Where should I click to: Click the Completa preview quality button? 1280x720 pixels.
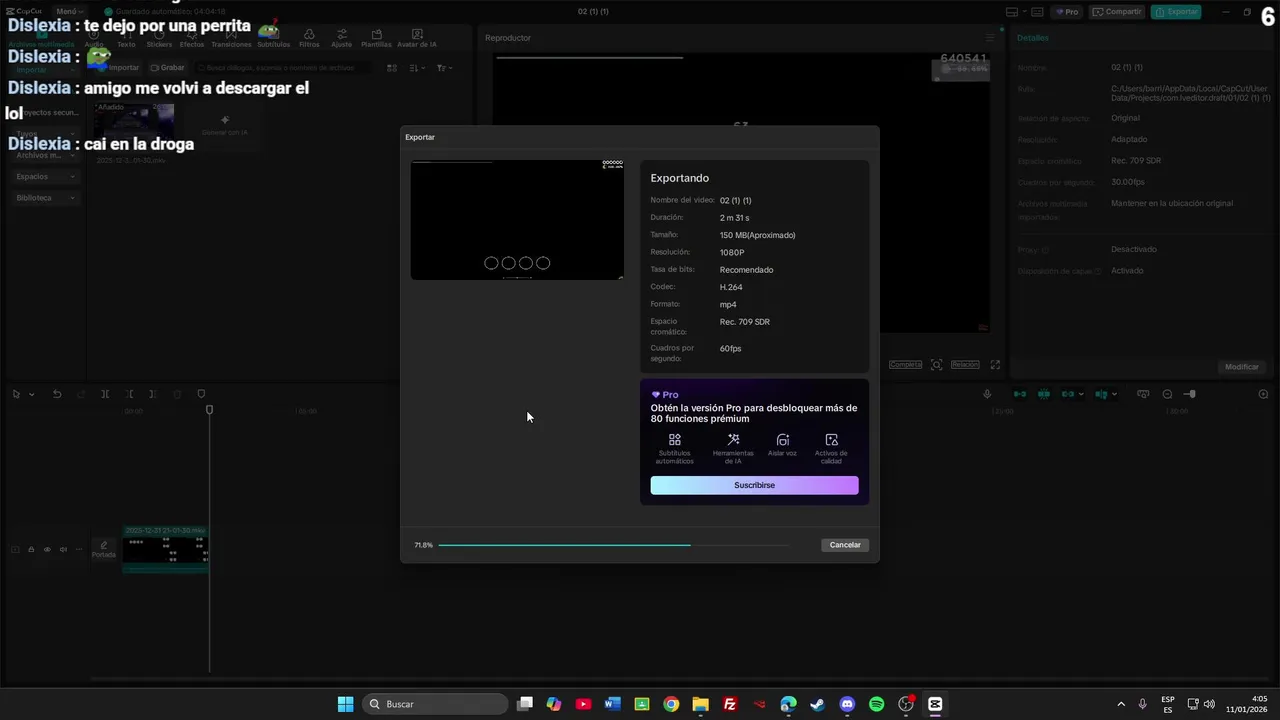tap(905, 365)
